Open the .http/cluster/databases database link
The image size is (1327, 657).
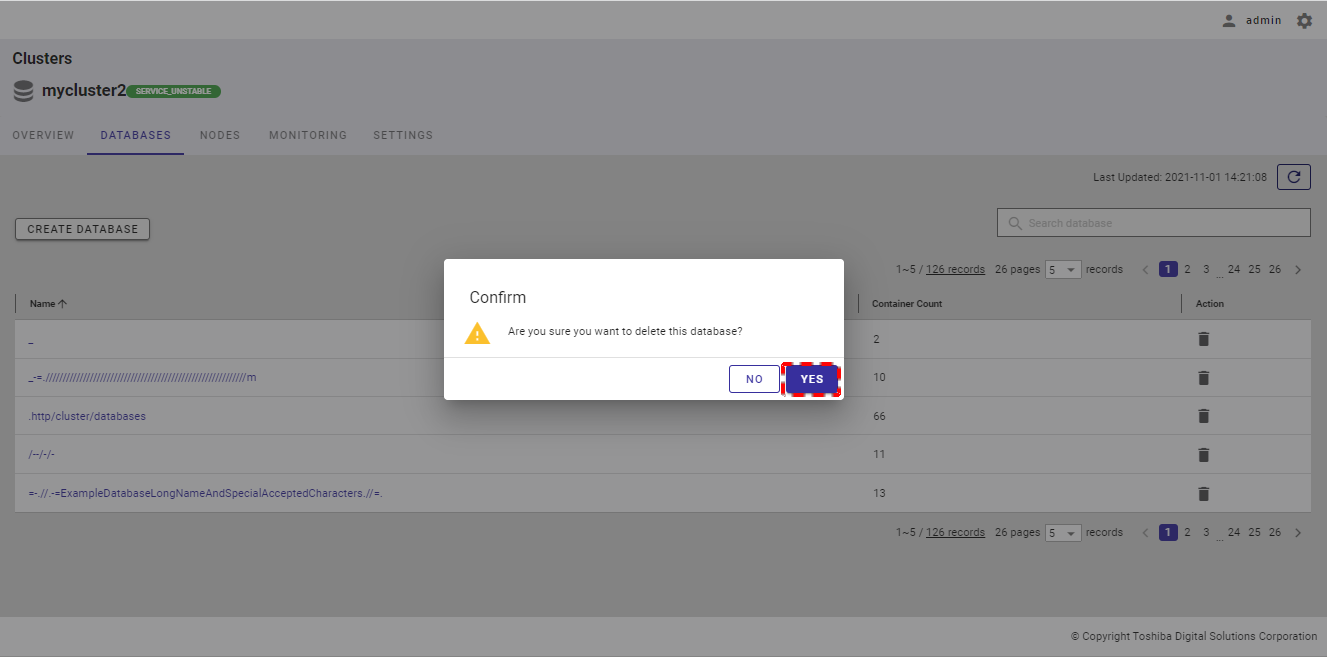[88, 416]
